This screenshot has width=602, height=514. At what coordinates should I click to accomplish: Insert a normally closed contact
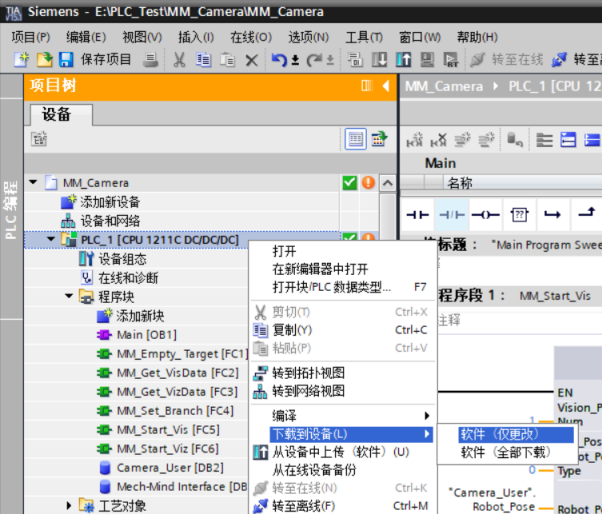[x=452, y=214]
